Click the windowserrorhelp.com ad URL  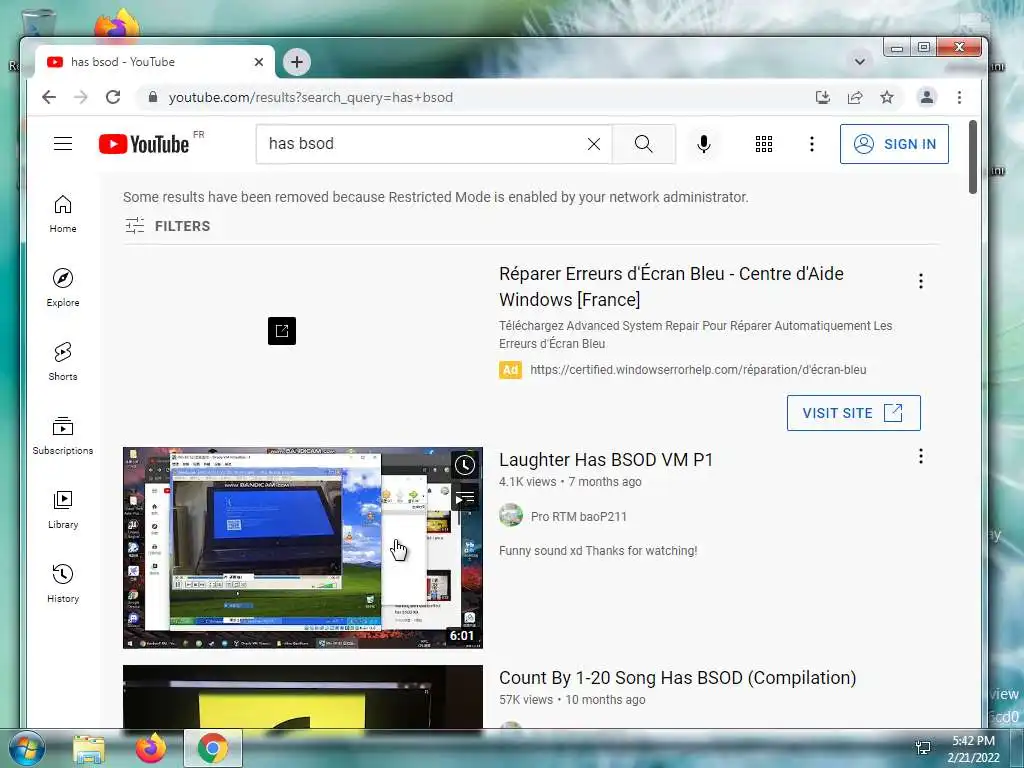point(698,370)
